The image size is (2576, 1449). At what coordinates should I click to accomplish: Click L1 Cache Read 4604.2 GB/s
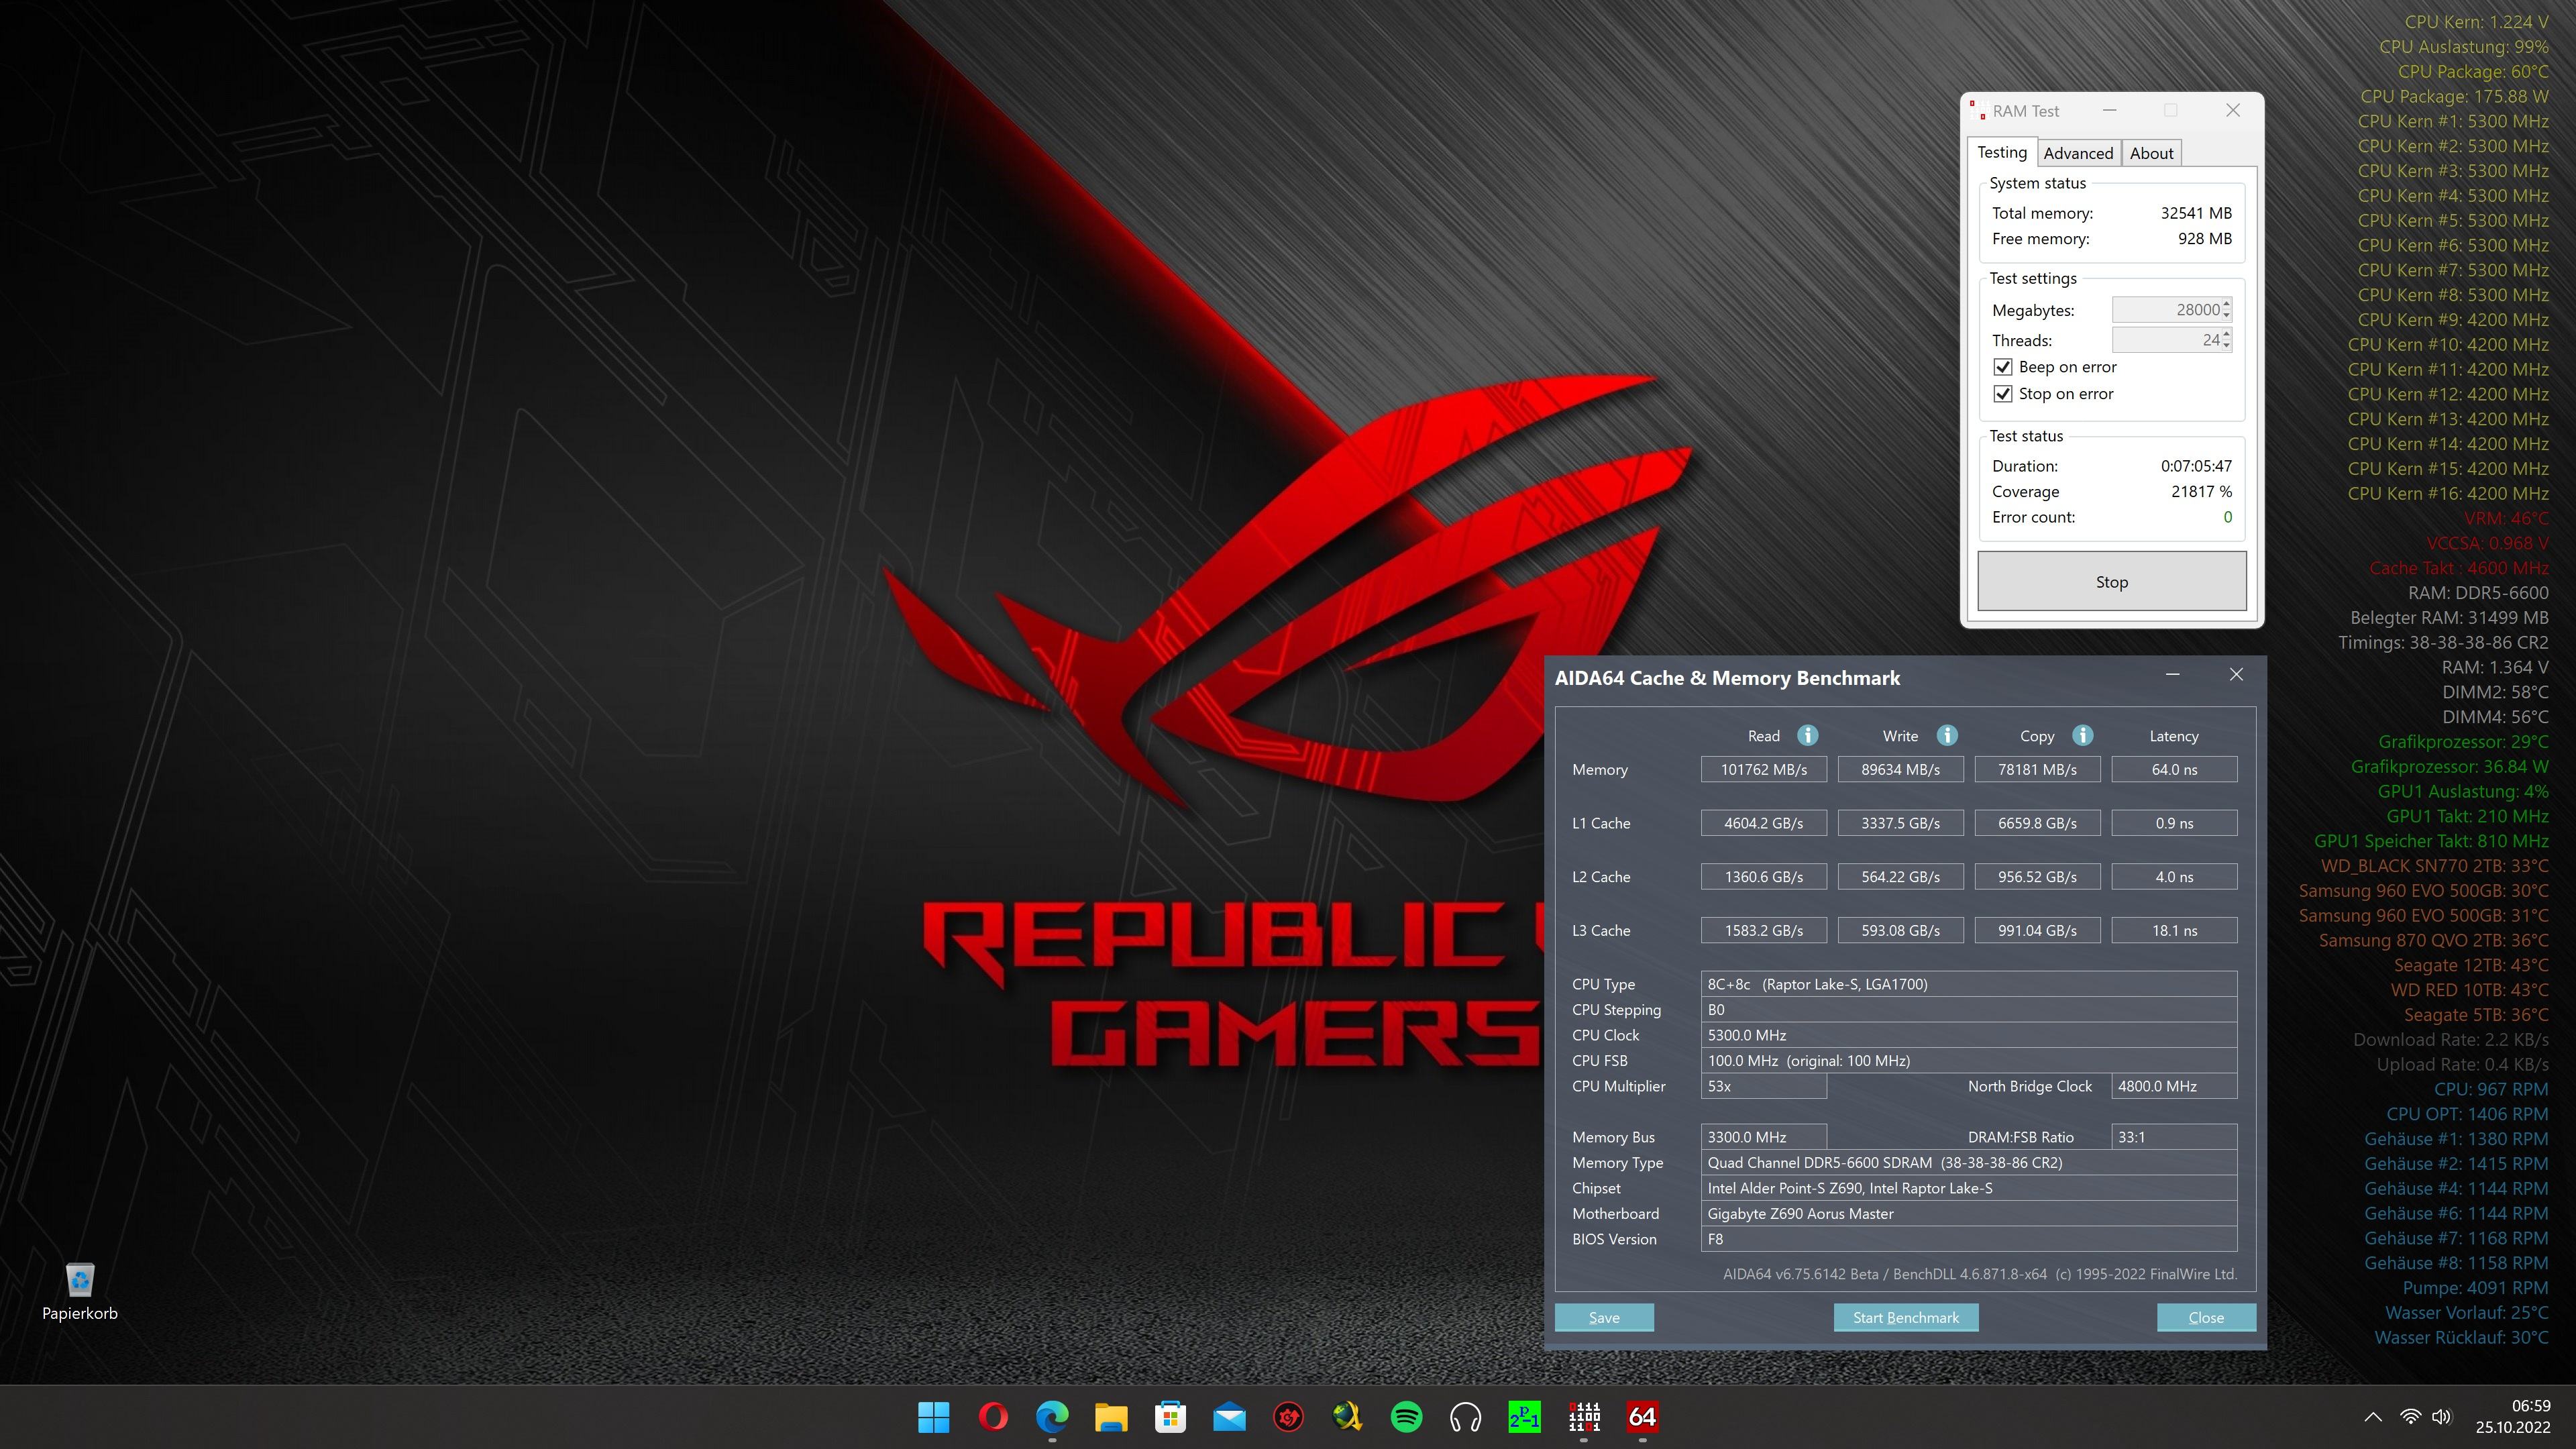[x=1764, y=823]
